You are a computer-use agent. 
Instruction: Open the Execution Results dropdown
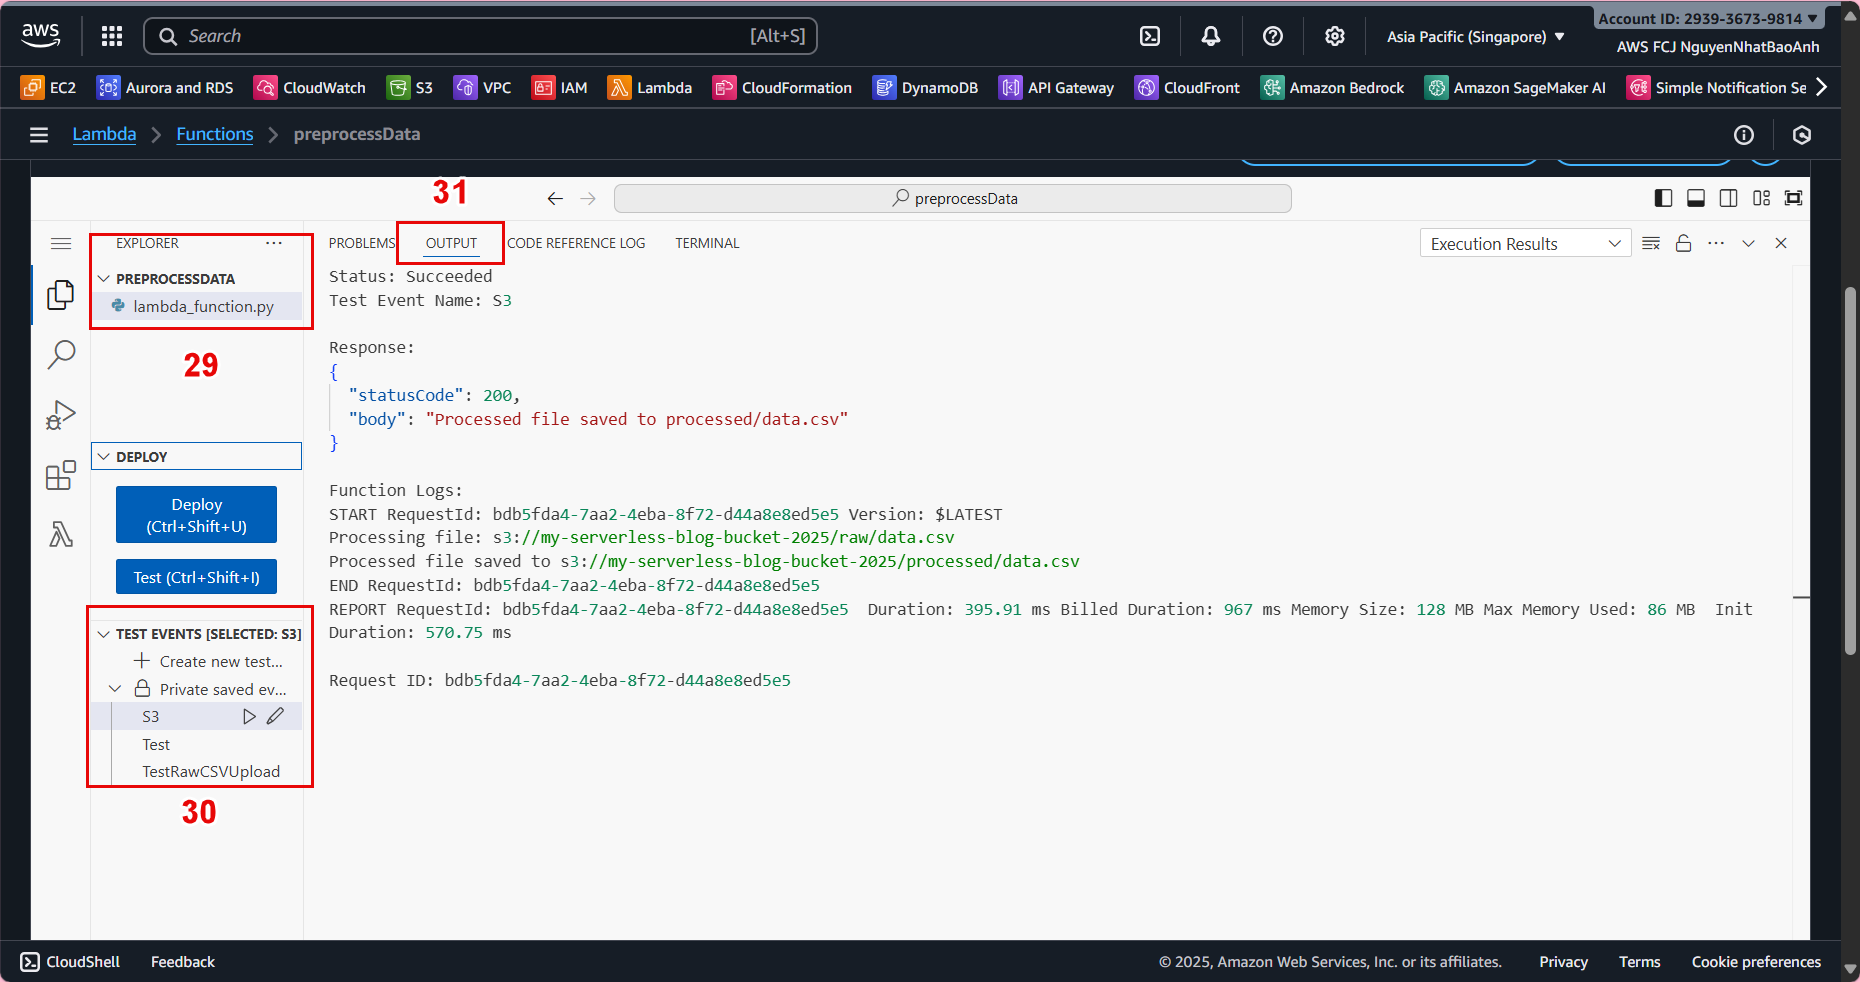[x=1525, y=244]
